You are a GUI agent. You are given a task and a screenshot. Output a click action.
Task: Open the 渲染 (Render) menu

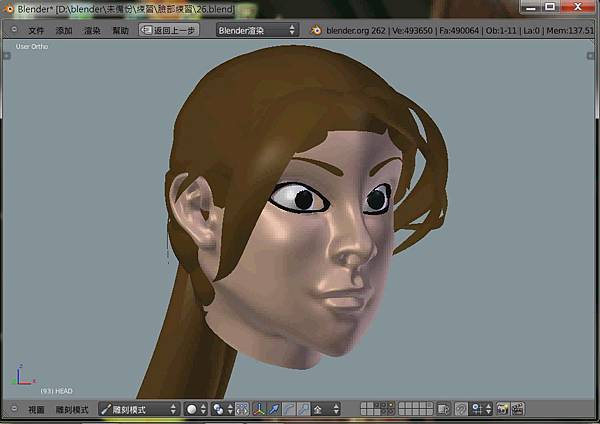coord(92,31)
